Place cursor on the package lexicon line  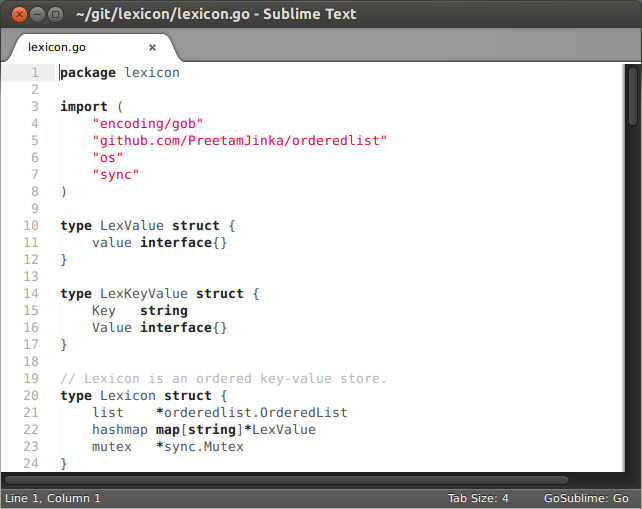[x=120, y=72]
